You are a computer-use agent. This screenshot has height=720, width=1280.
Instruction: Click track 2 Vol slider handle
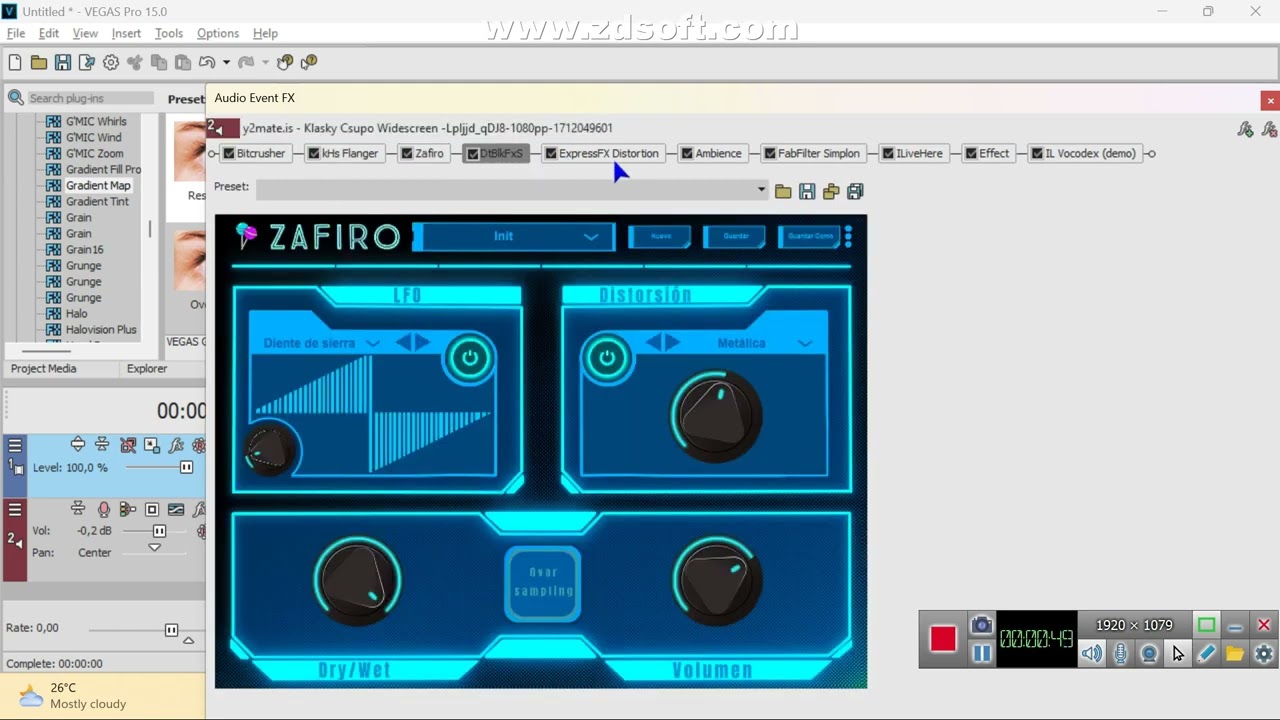(x=159, y=531)
